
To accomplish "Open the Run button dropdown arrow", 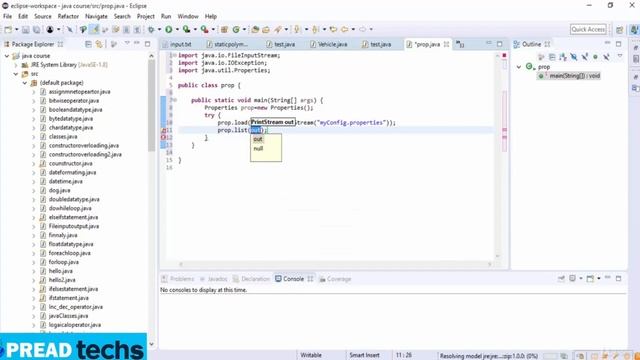I will [177, 29].
